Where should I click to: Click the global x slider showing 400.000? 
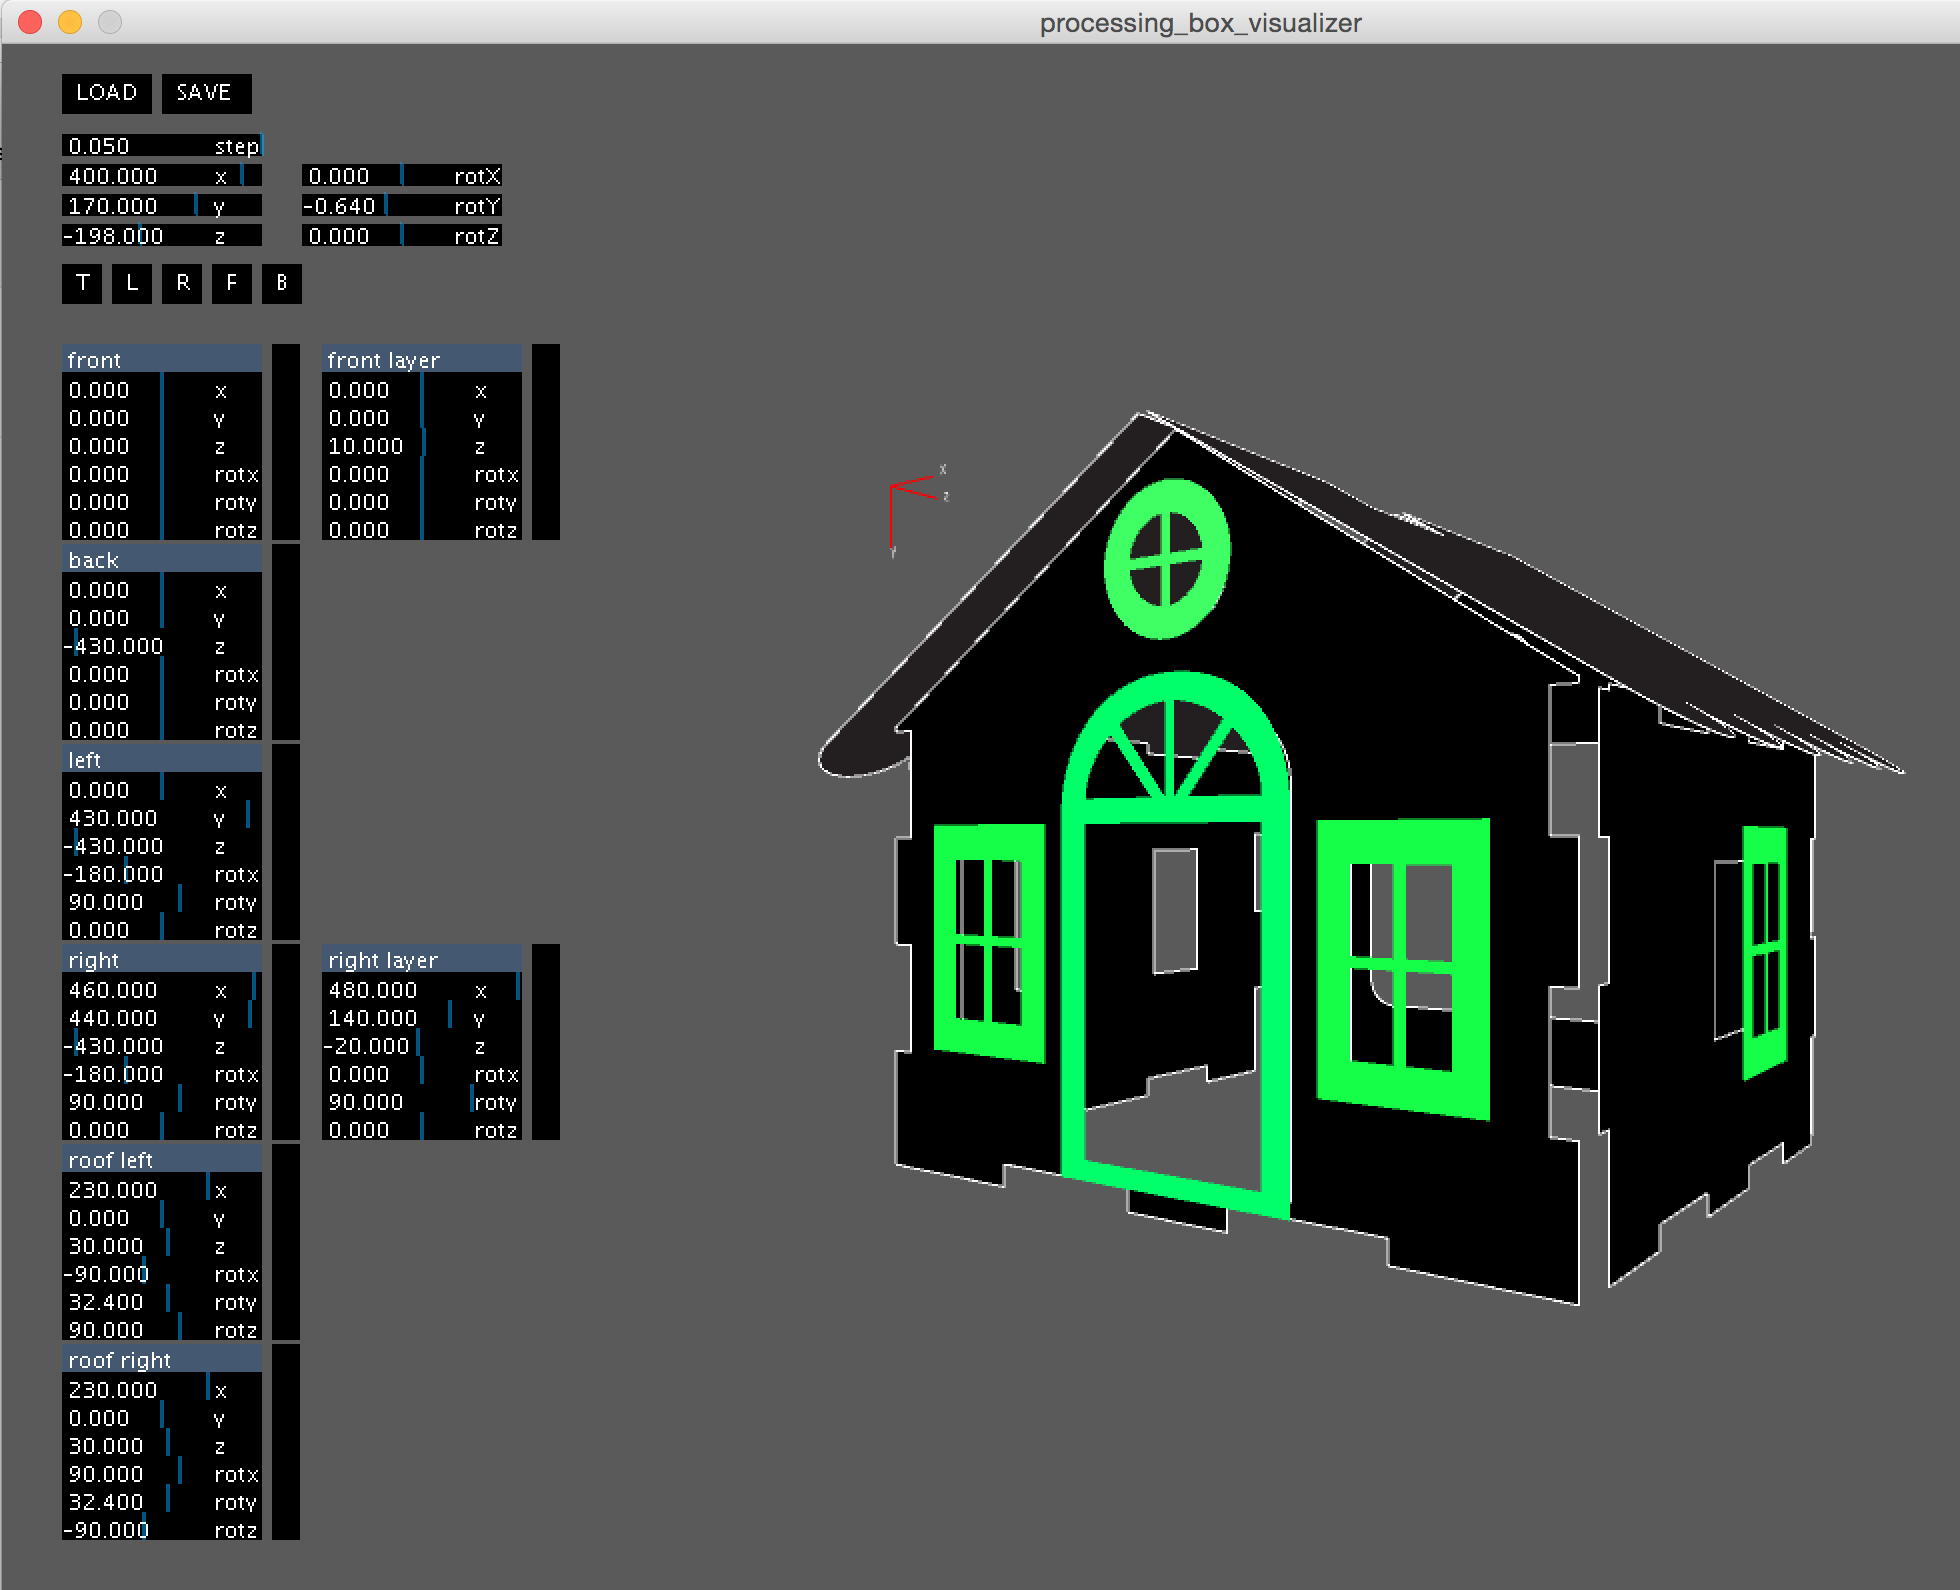162,176
